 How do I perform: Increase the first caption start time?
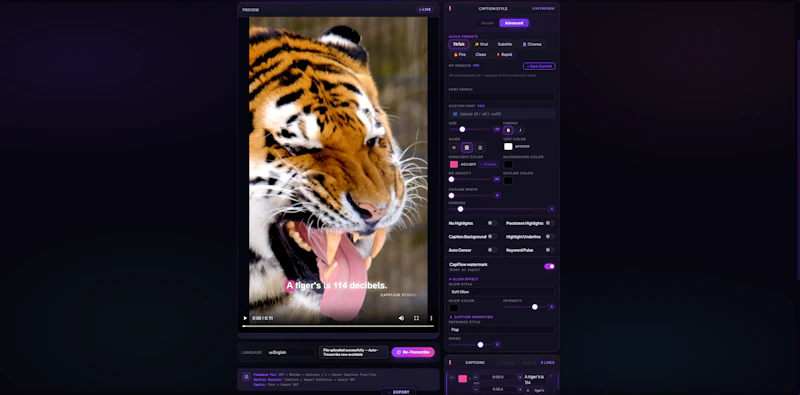pyautogui.click(x=520, y=377)
